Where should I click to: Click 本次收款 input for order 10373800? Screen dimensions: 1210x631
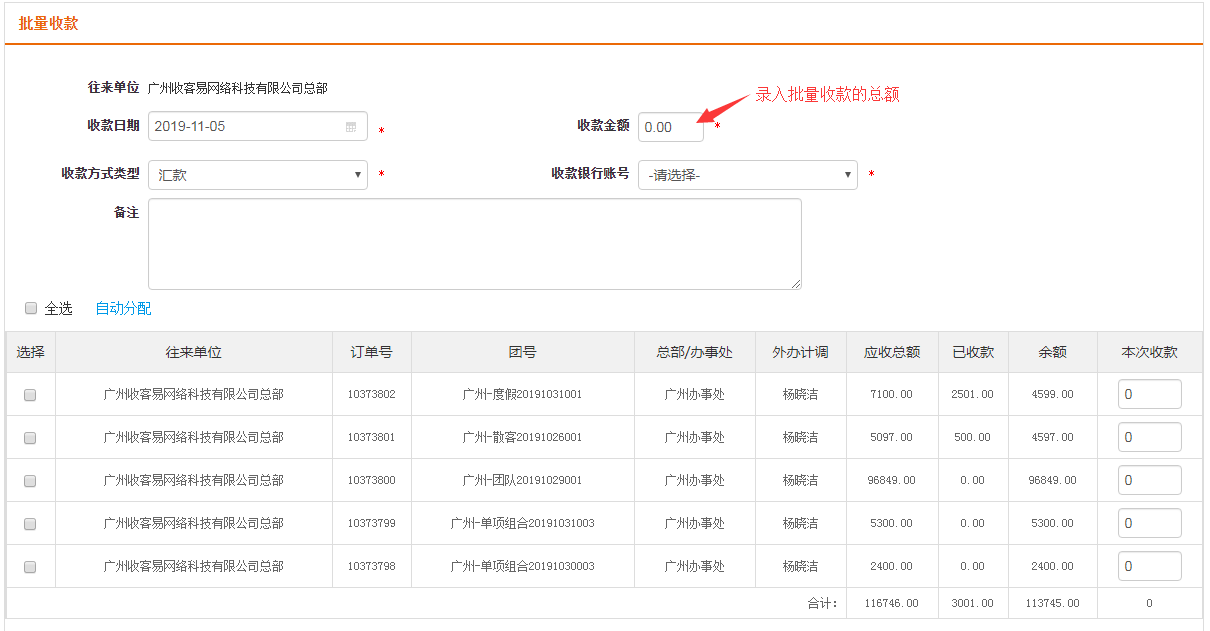click(x=1149, y=481)
